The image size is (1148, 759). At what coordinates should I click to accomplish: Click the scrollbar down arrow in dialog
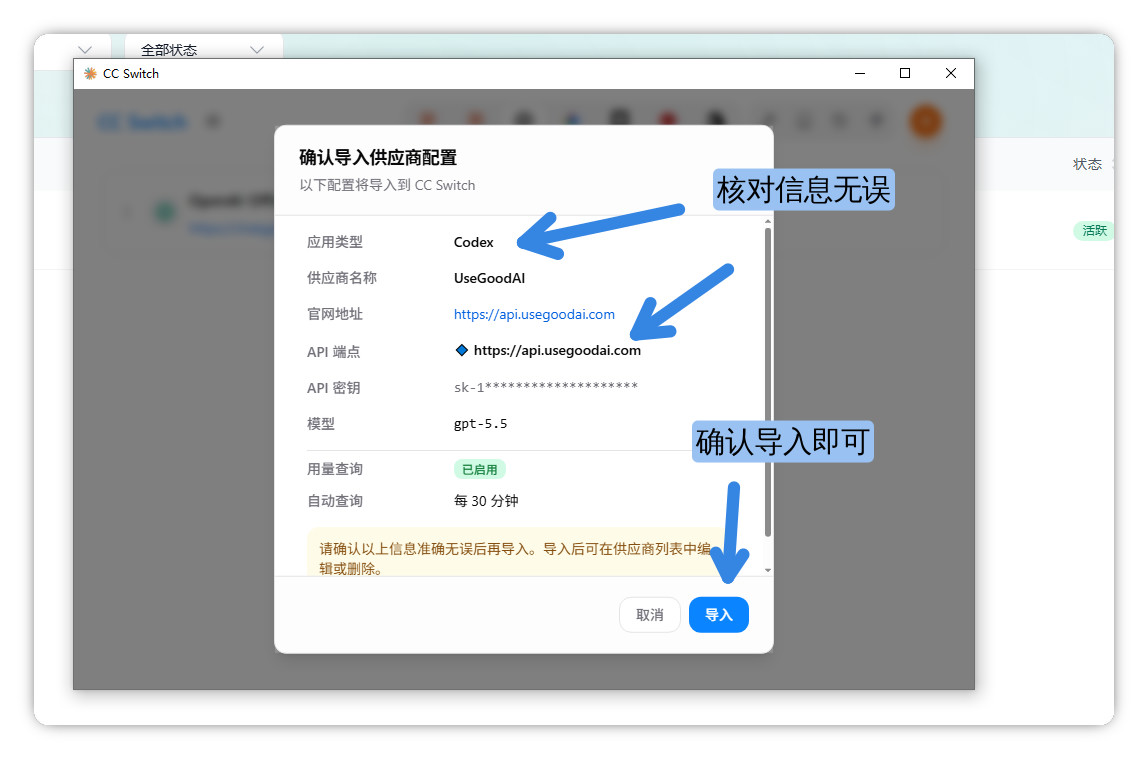767,569
